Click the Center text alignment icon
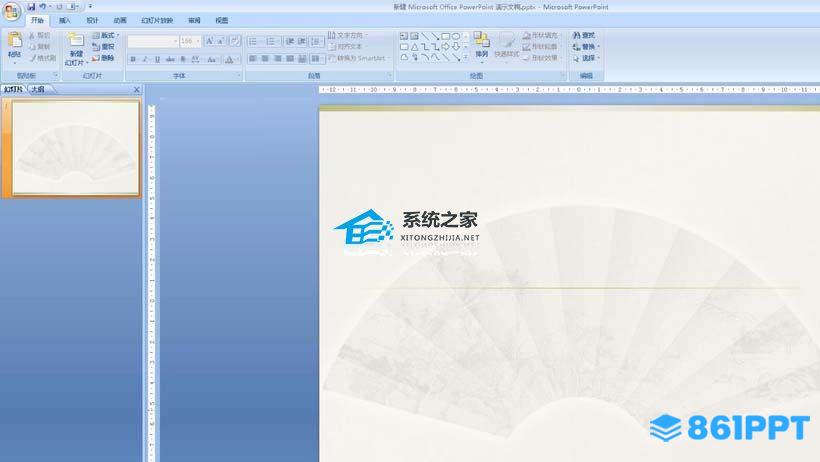The image size is (820, 462). (x=265, y=59)
